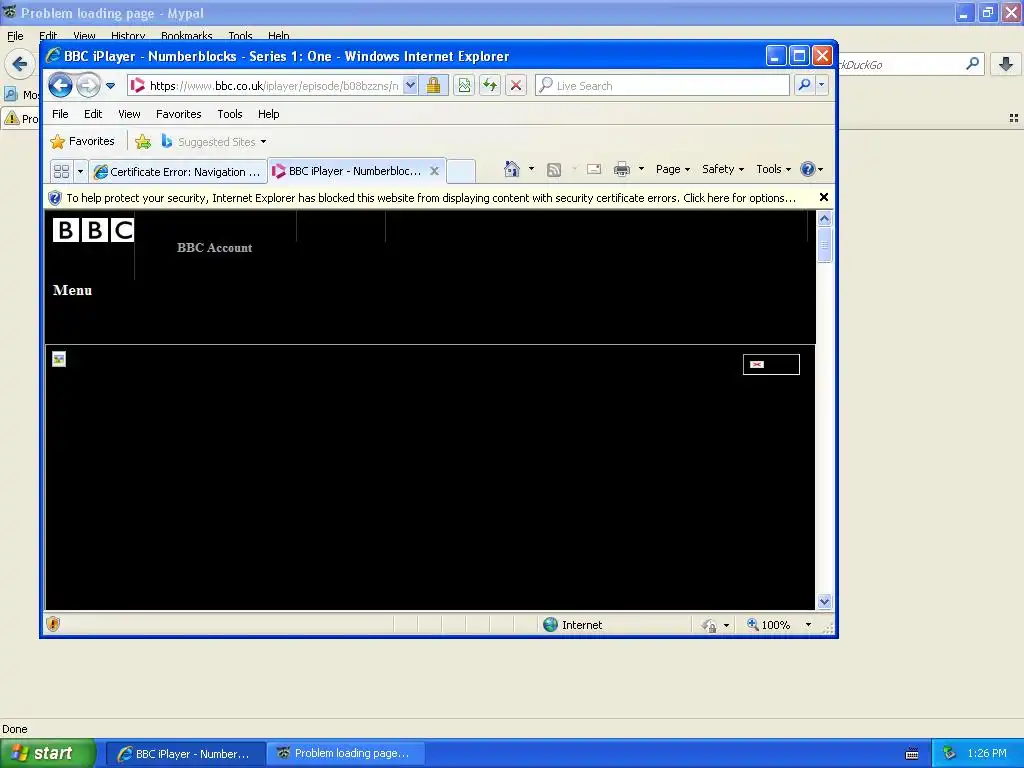This screenshot has width=1024, height=768.
Task: Click the security lock icon in address bar
Action: pyautogui.click(x=433, y=85)
